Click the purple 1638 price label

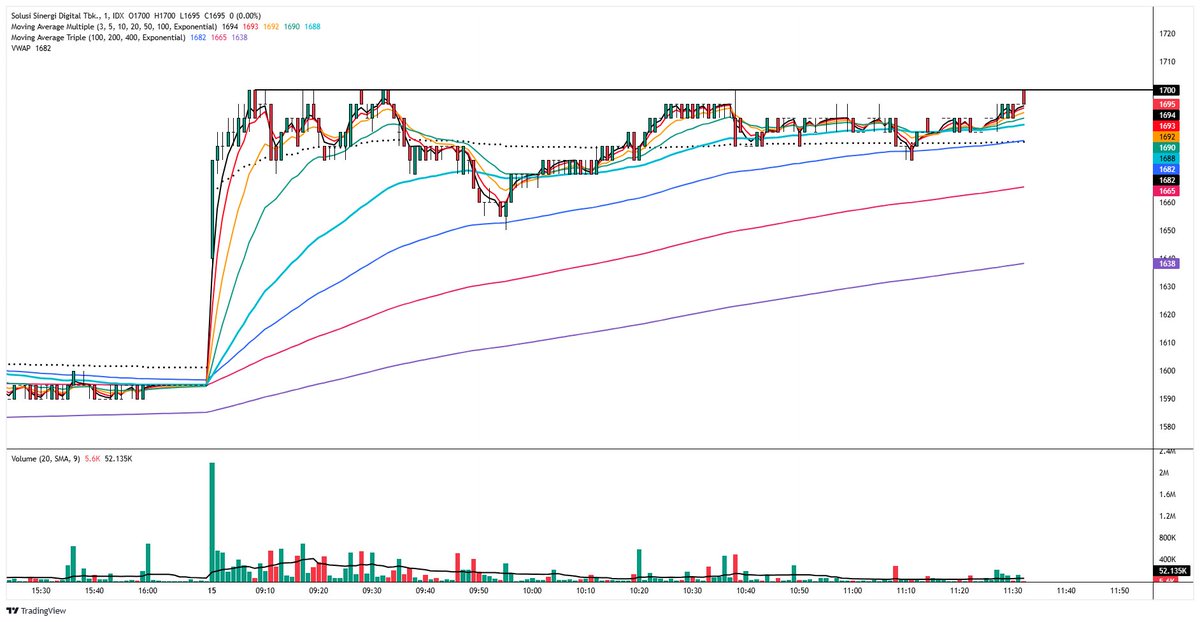[x=1167, y=263]
